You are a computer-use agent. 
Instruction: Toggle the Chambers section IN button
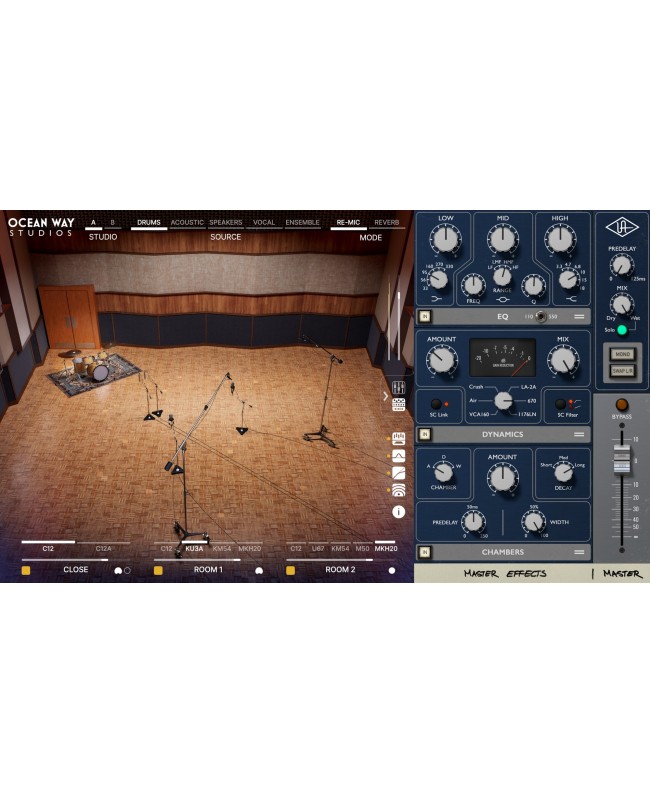click(425, 552)
